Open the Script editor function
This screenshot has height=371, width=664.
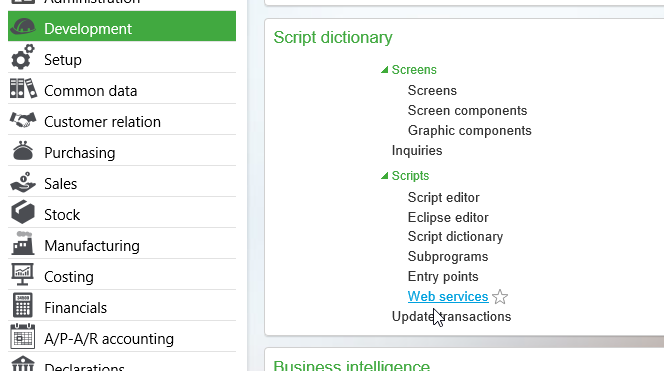[443, 197]
